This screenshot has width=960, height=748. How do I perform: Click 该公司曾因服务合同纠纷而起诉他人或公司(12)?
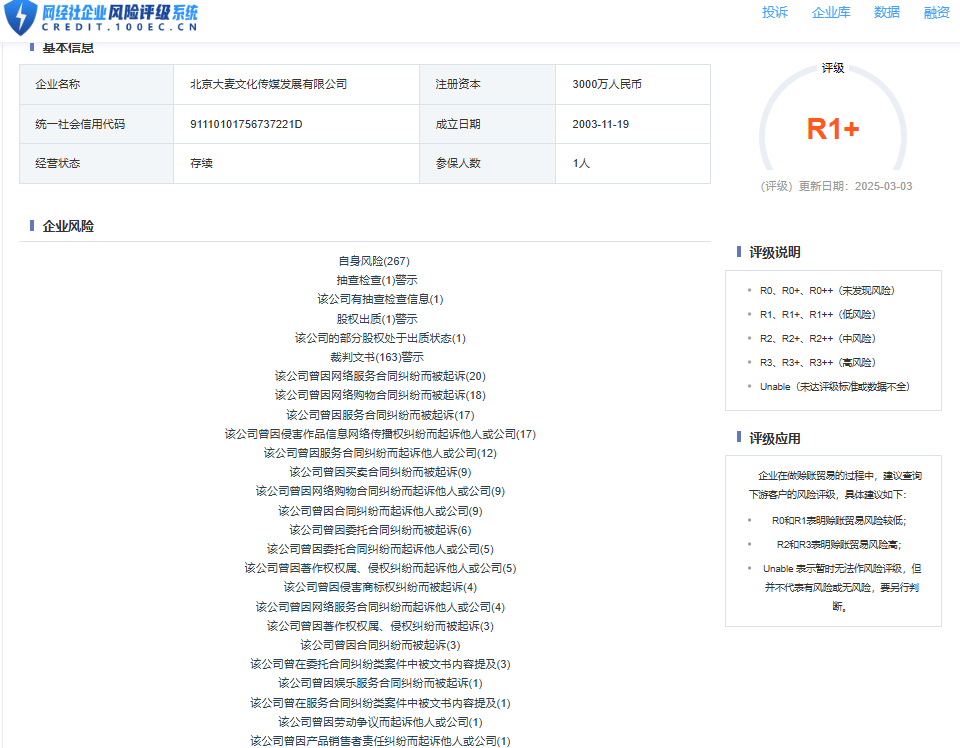380,454
